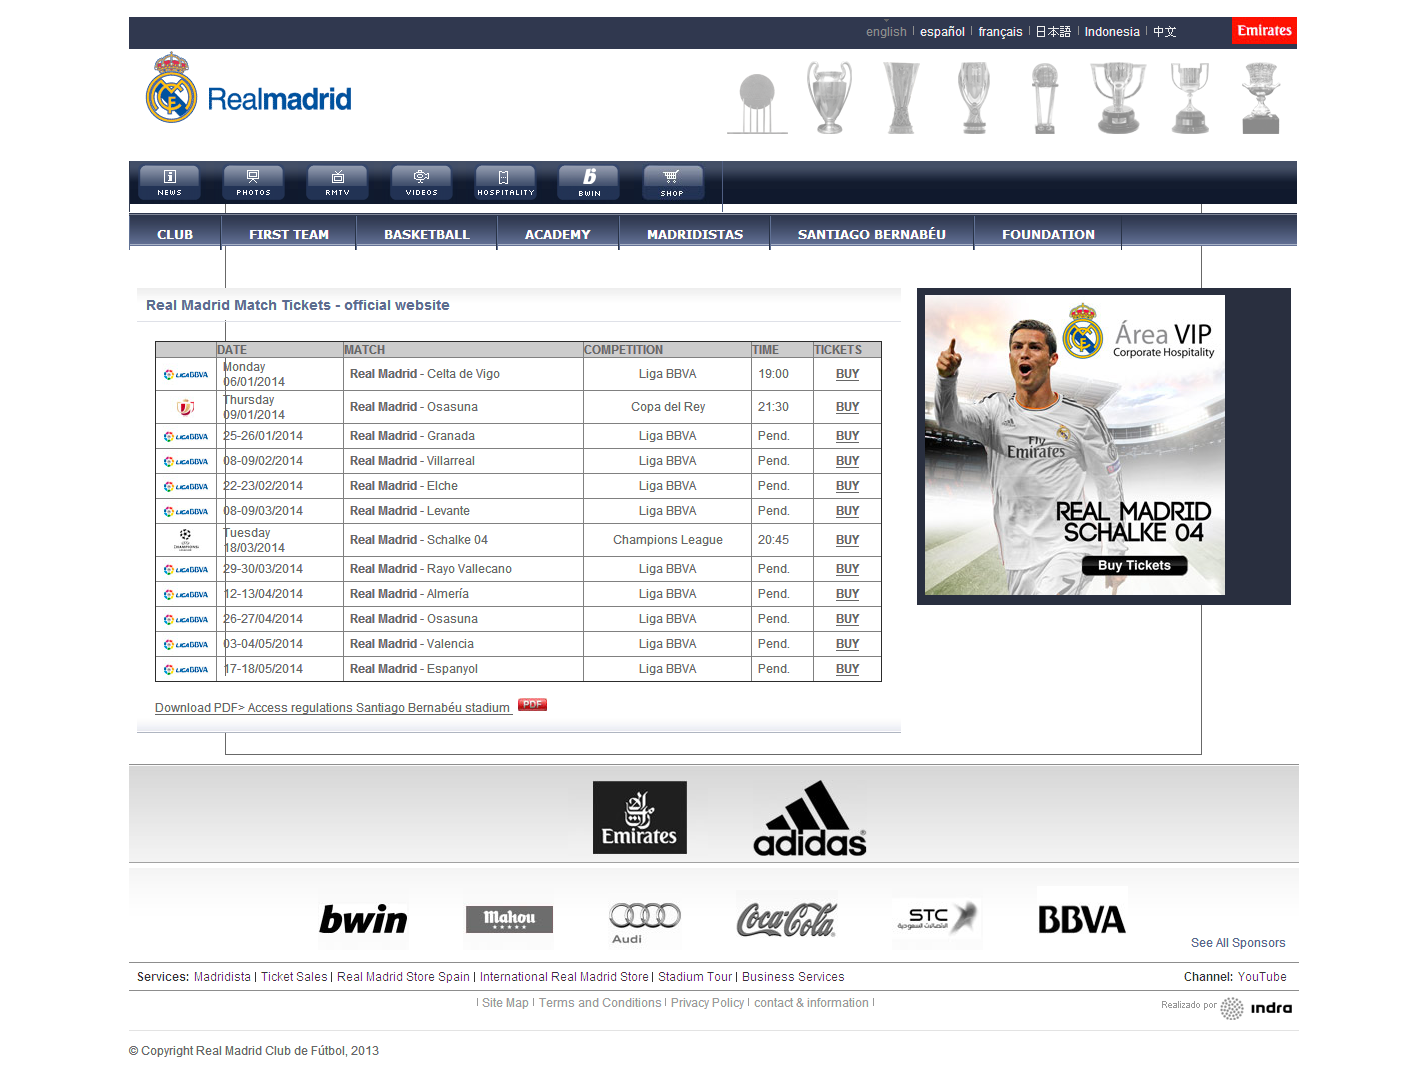Buy tickets for Real Madrid - Valencia

[x=847, y=644]
